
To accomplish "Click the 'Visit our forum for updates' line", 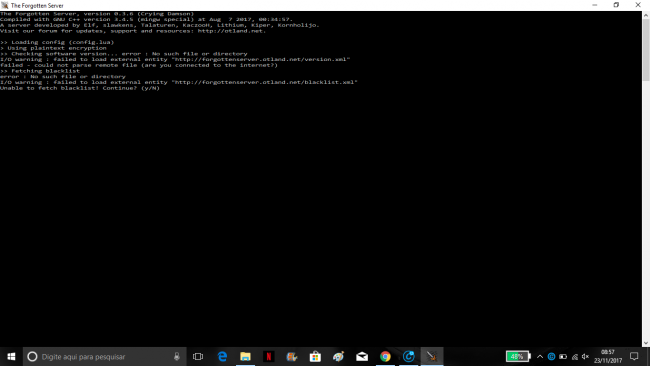I will (133, 31).
